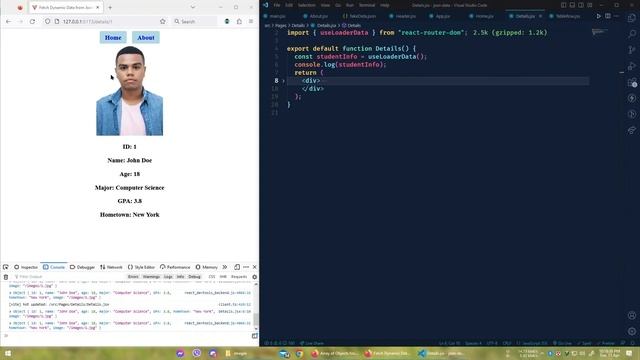
Task: Toggle the Debug console filter
Action: tap(195, 277)
